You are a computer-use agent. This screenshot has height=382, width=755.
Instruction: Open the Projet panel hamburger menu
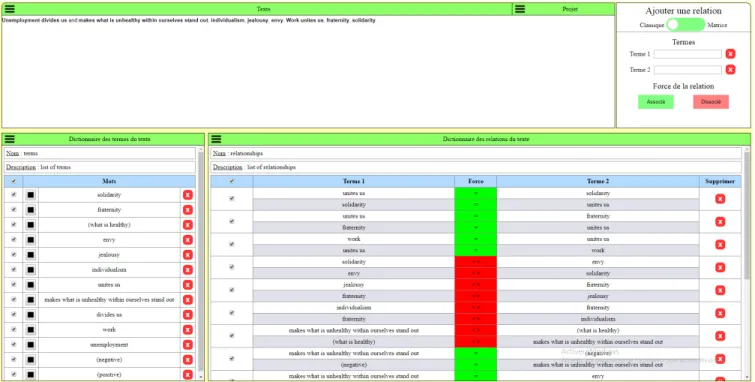(520, 9)
